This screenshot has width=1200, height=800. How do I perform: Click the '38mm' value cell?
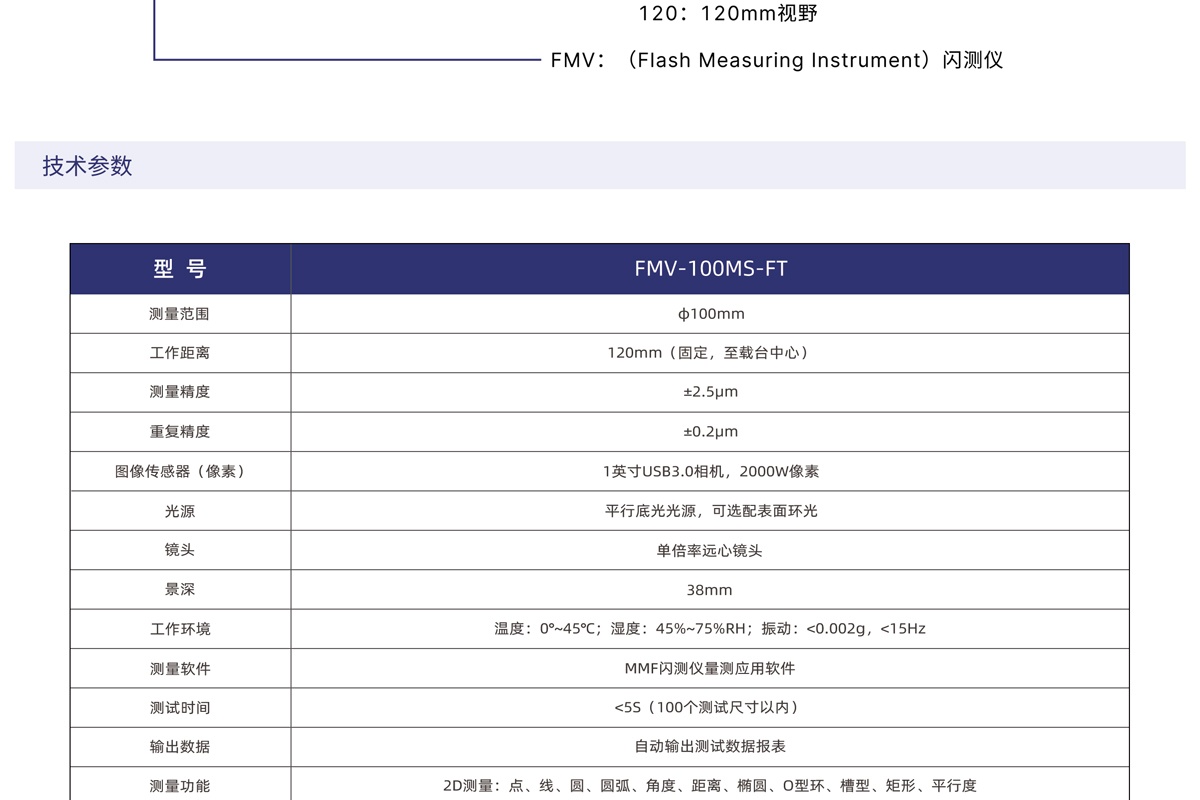pyautogui.click(x=710, y=590)
